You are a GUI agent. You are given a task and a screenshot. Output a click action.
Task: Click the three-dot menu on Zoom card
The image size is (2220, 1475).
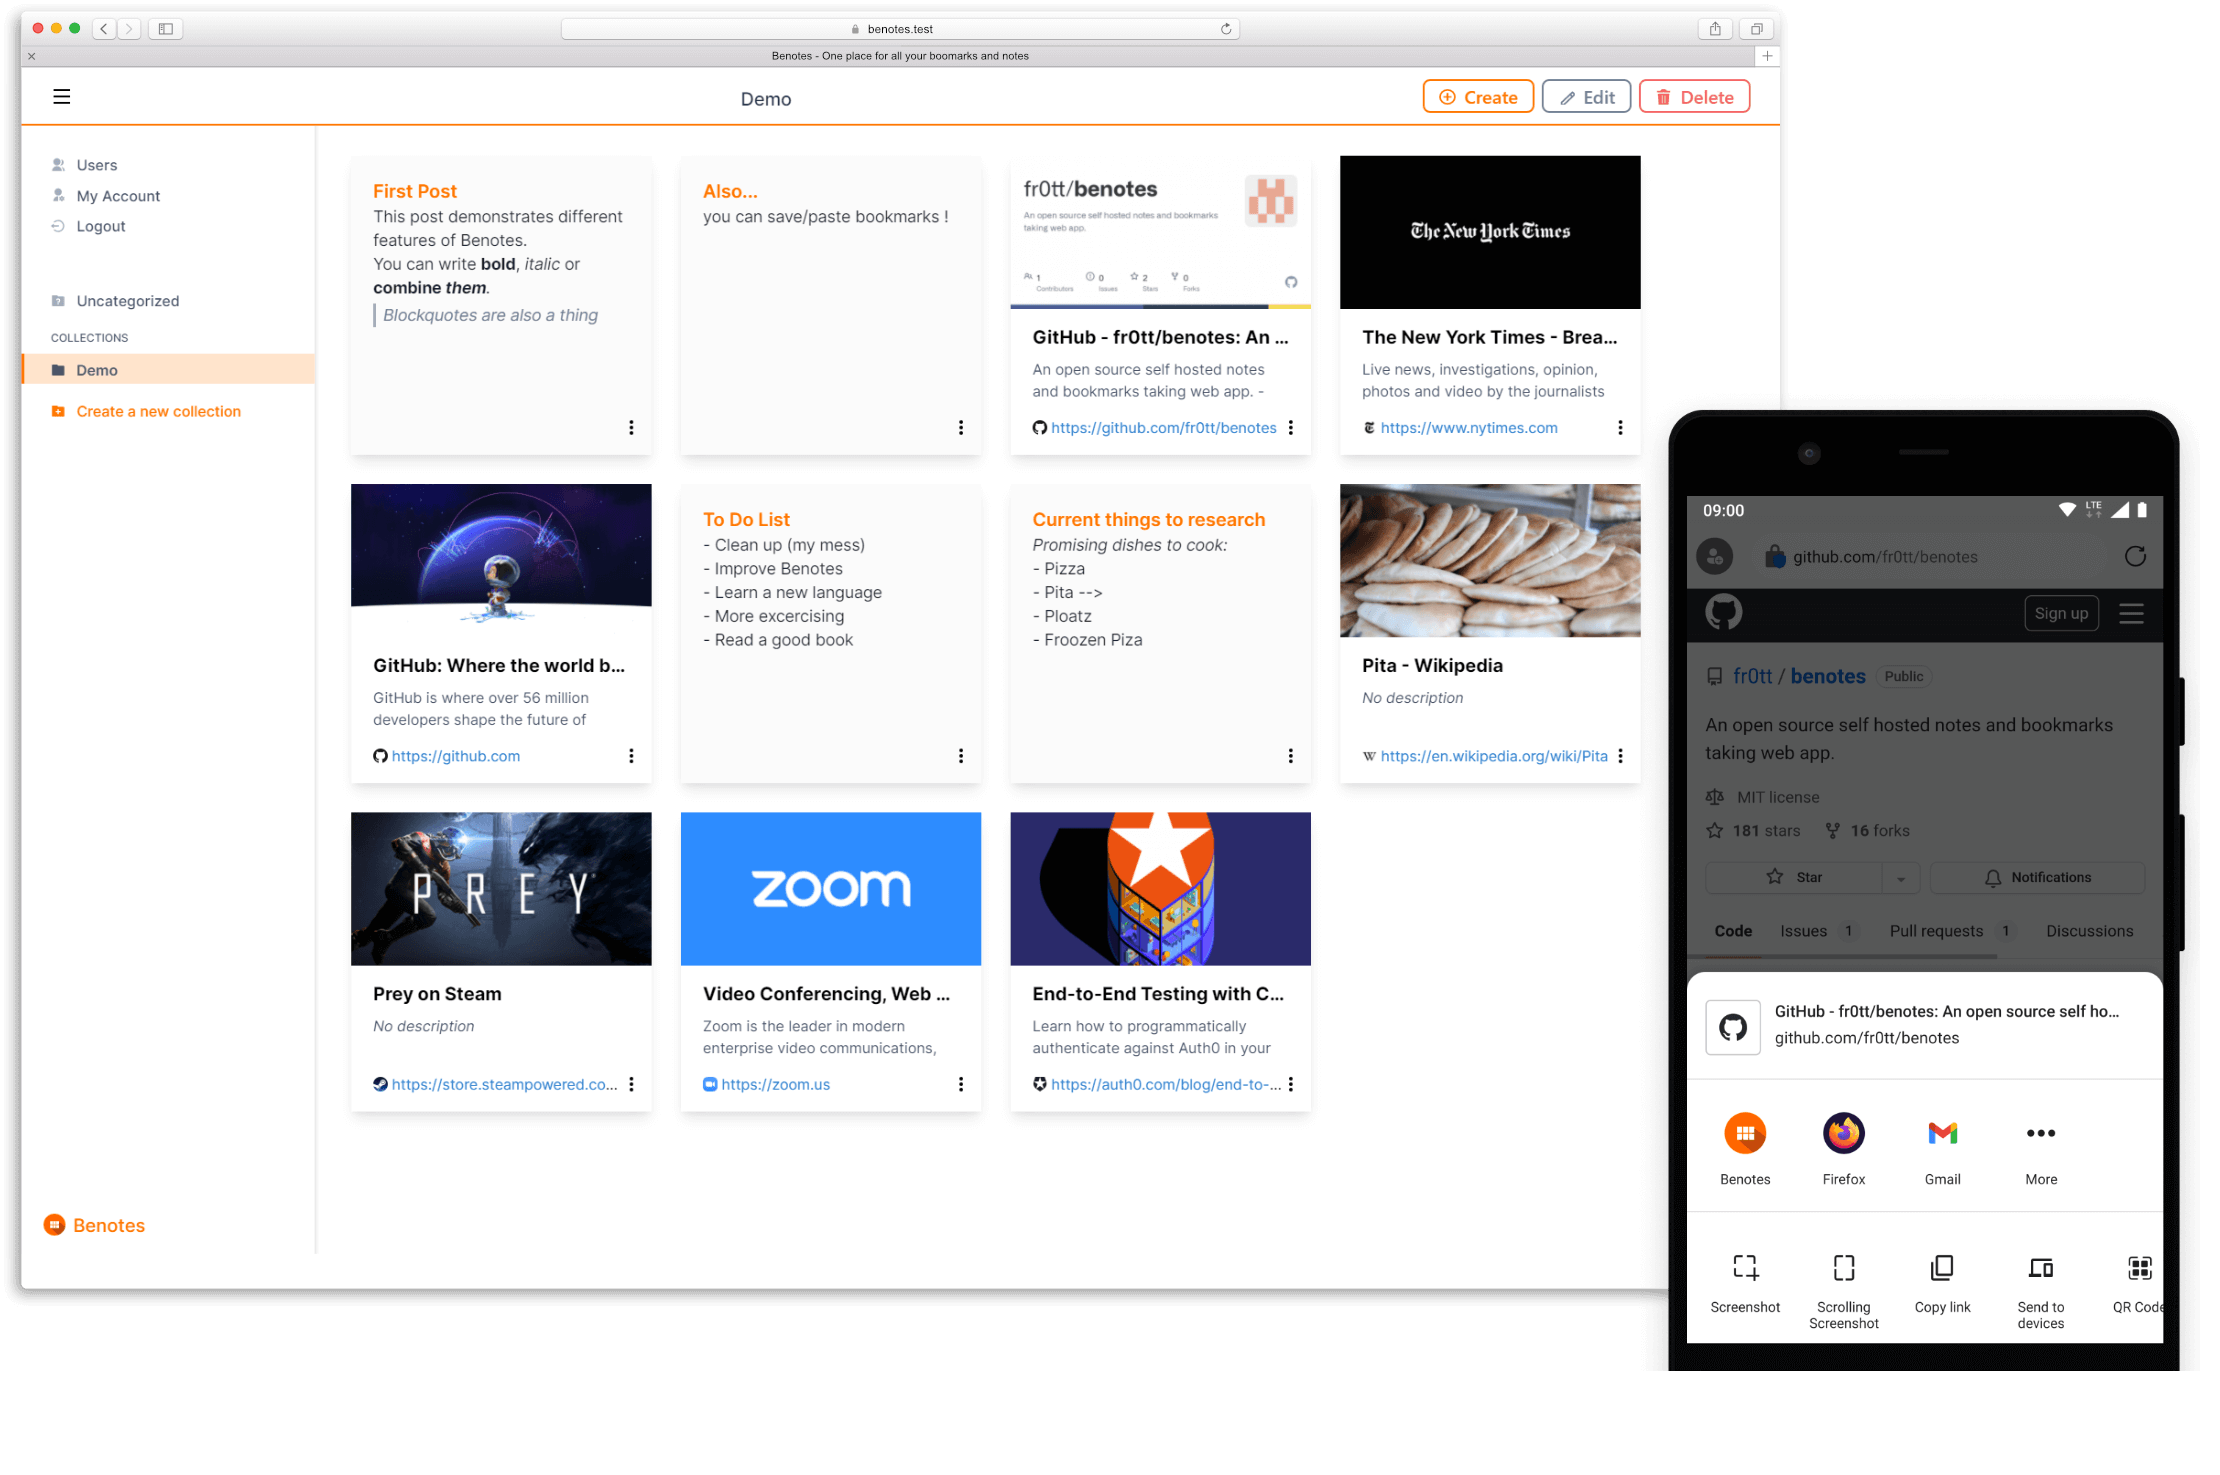[x=961, y=1085]
